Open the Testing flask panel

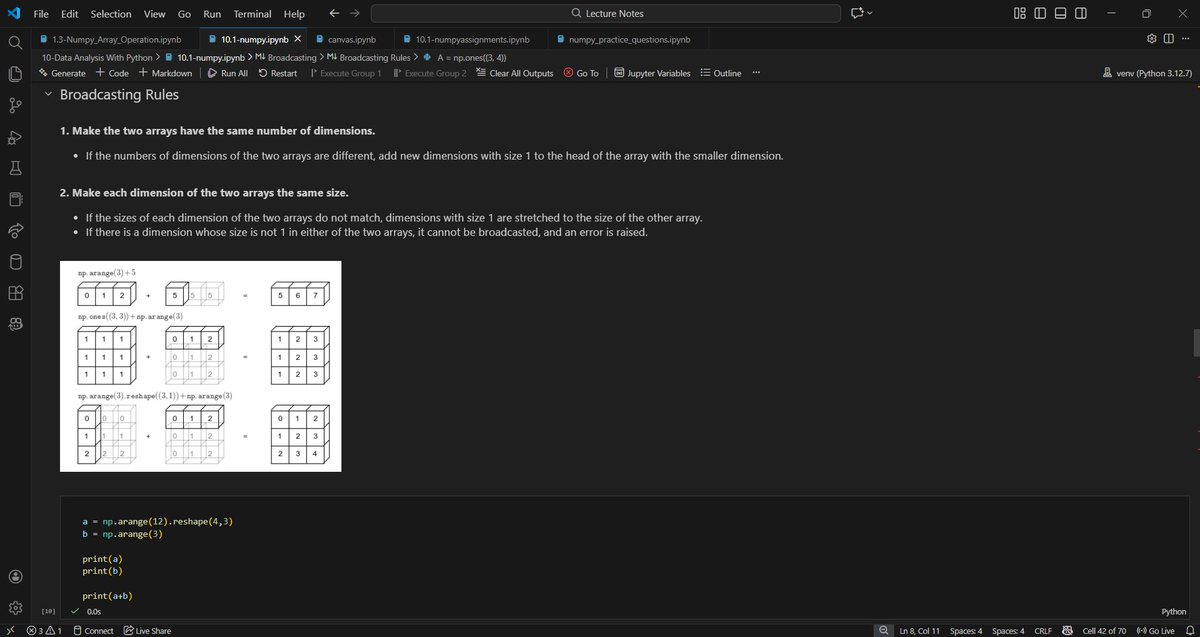coord(14,168)
